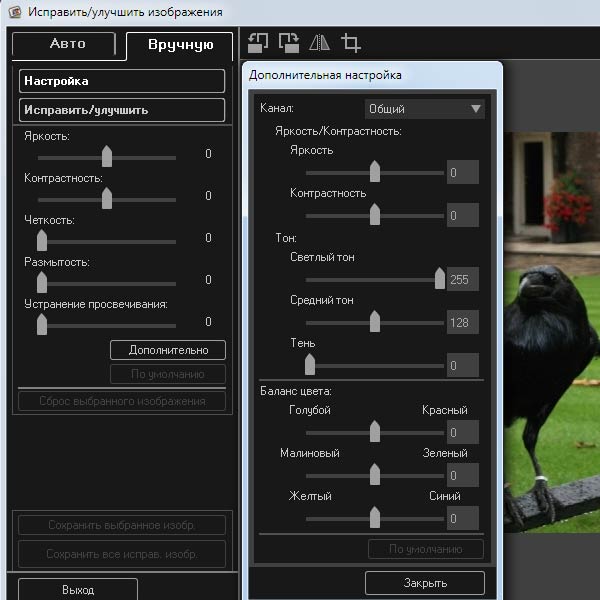Click the Тень slider handle

coord(310,364)
